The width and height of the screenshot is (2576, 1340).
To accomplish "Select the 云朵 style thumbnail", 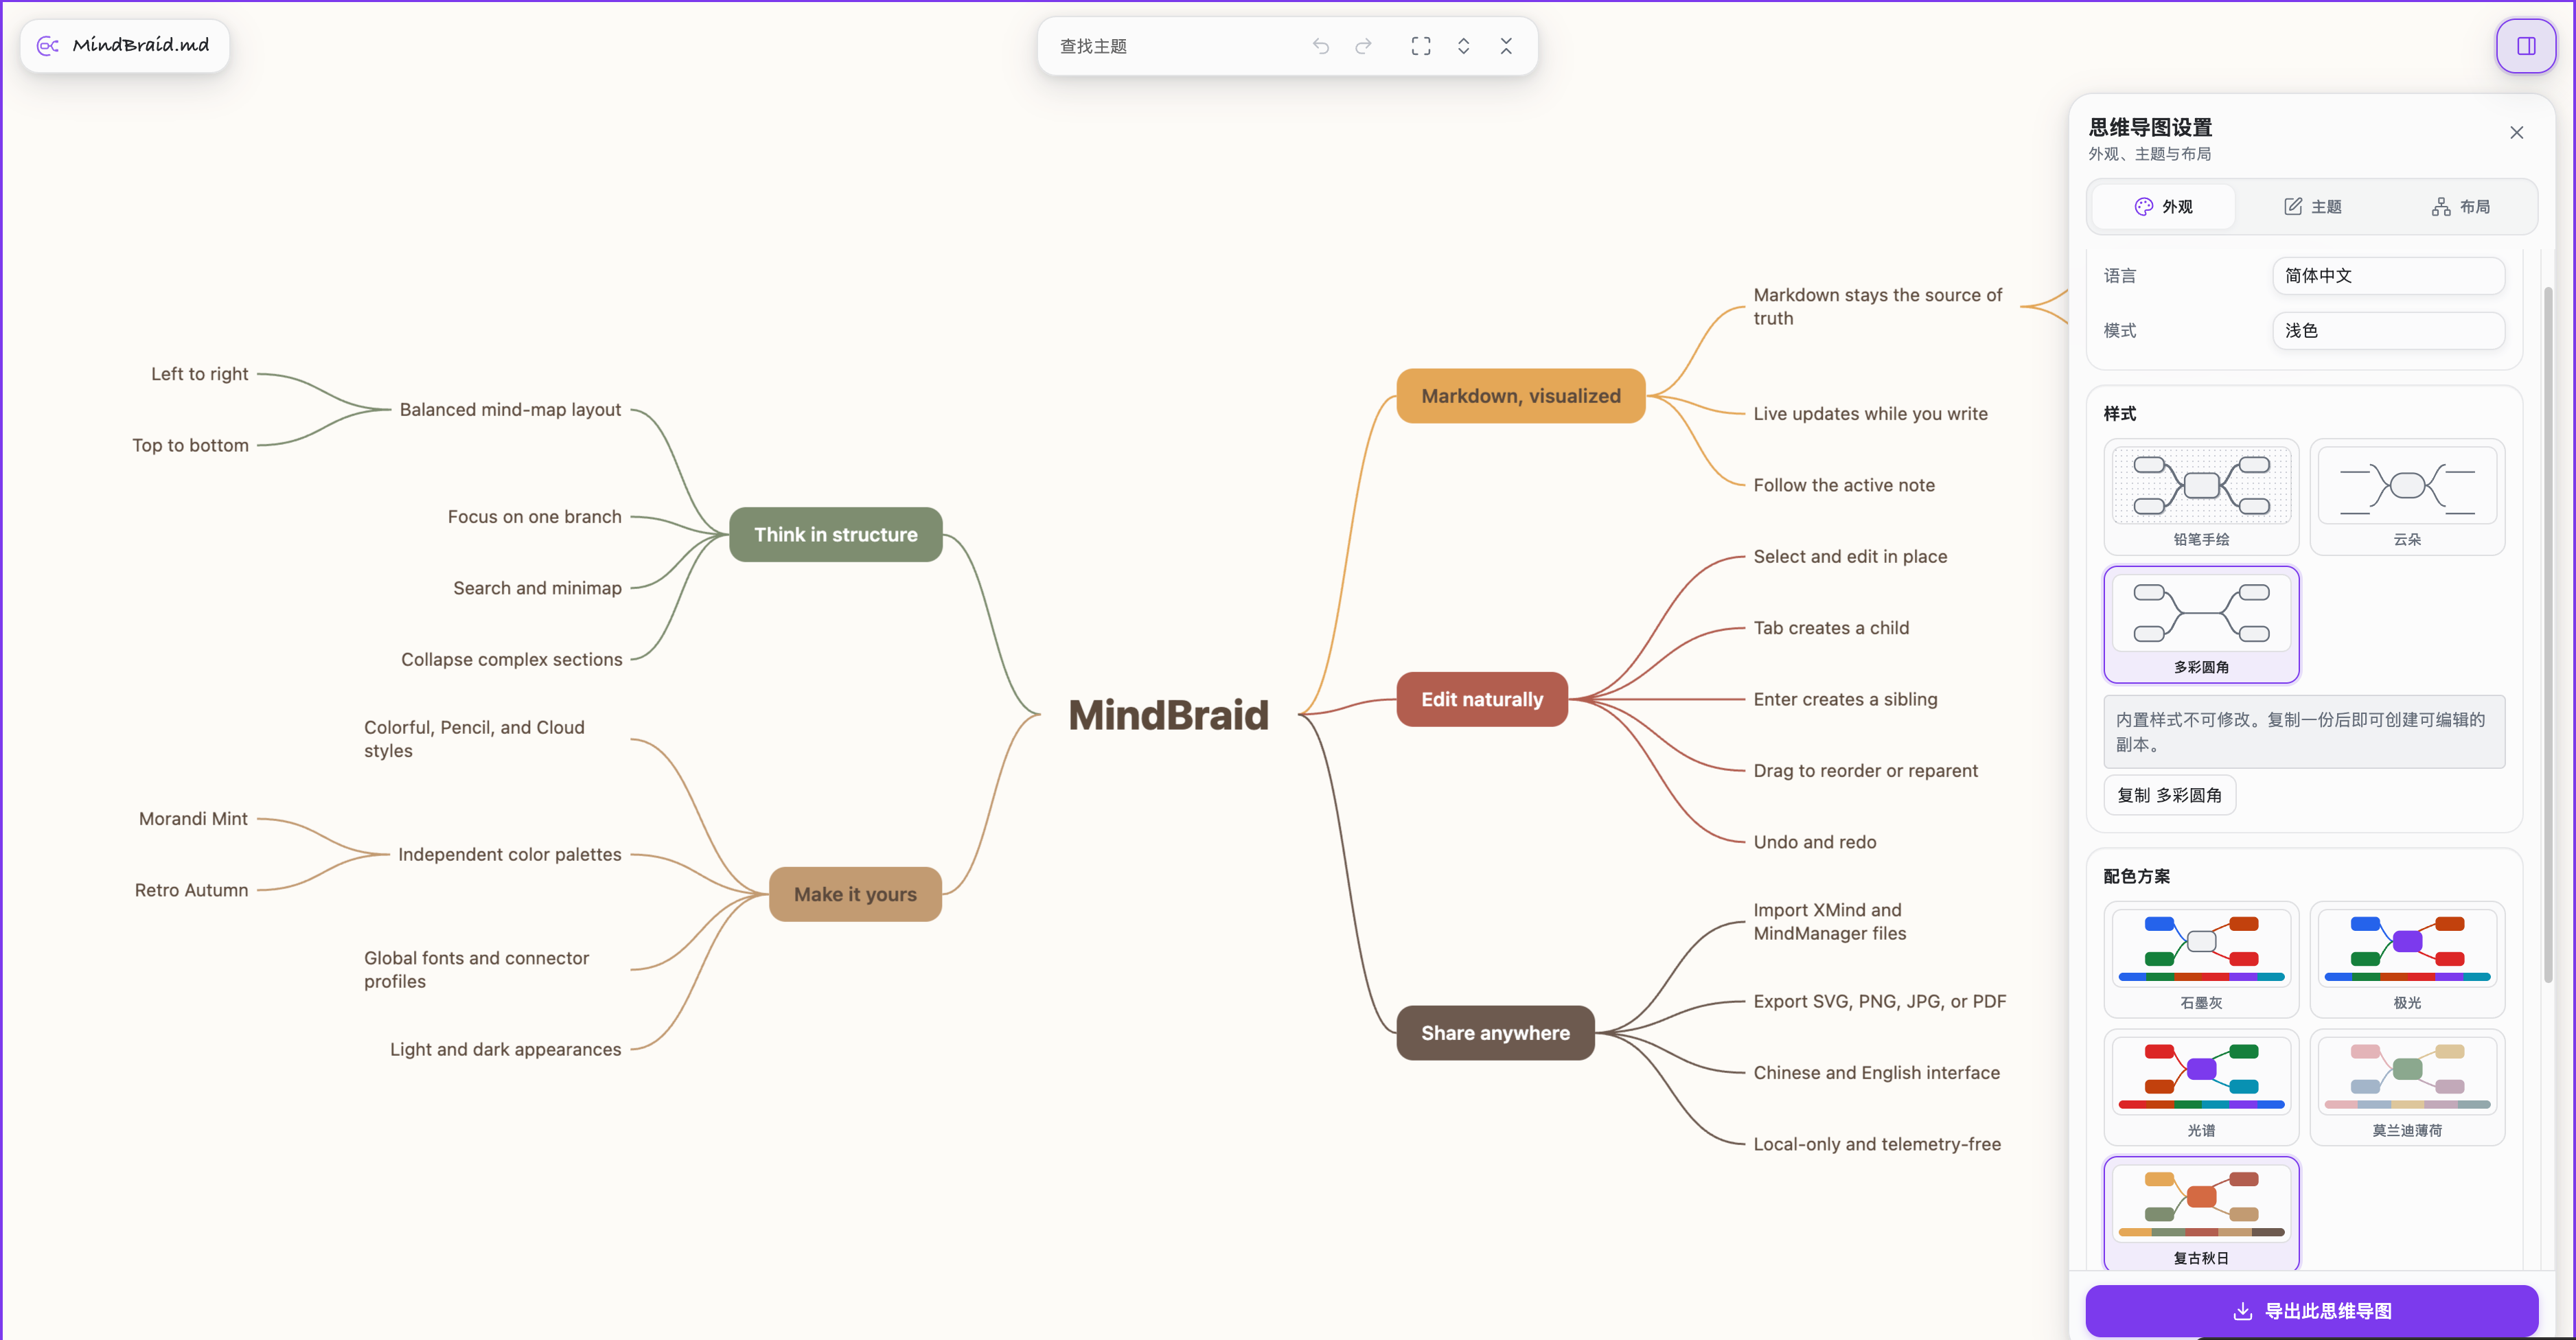I will pos(2407,497).
